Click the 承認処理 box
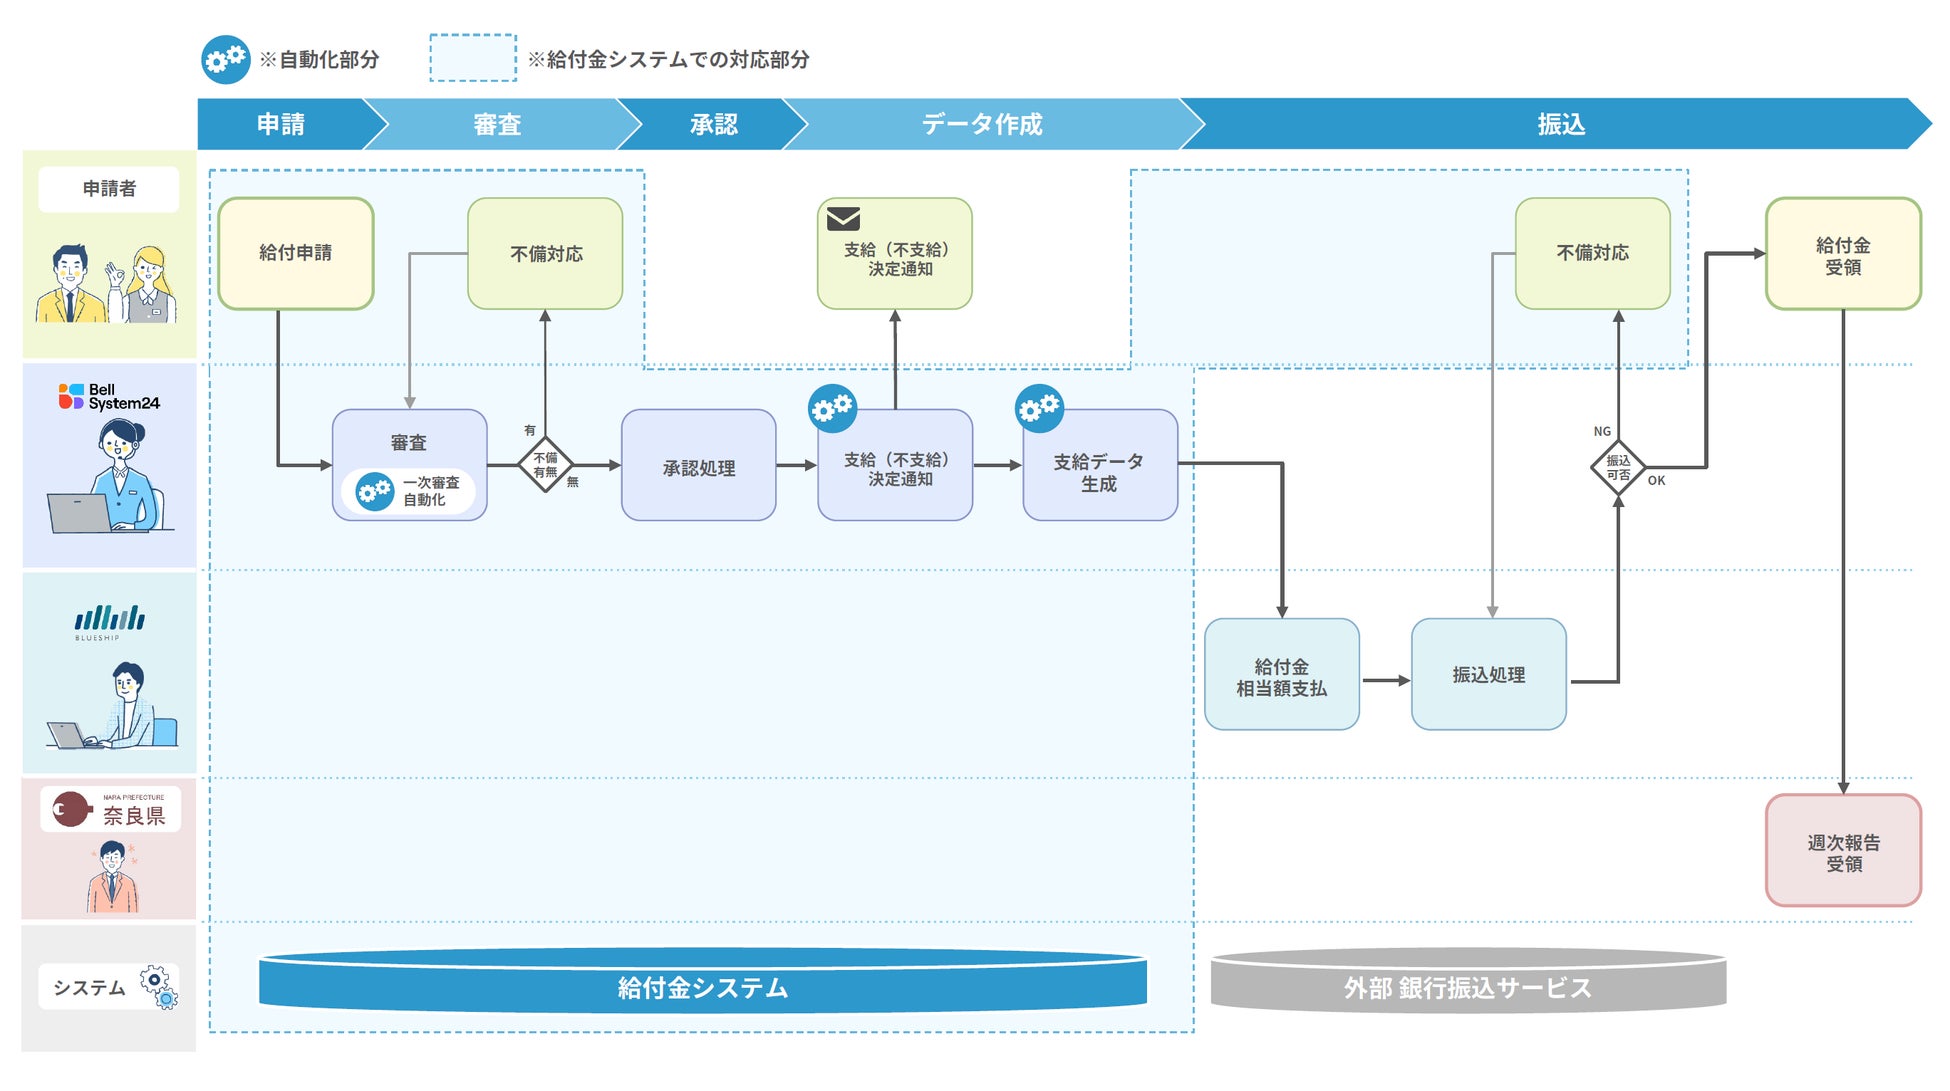1950x1091 pixels. click(699, 466)
